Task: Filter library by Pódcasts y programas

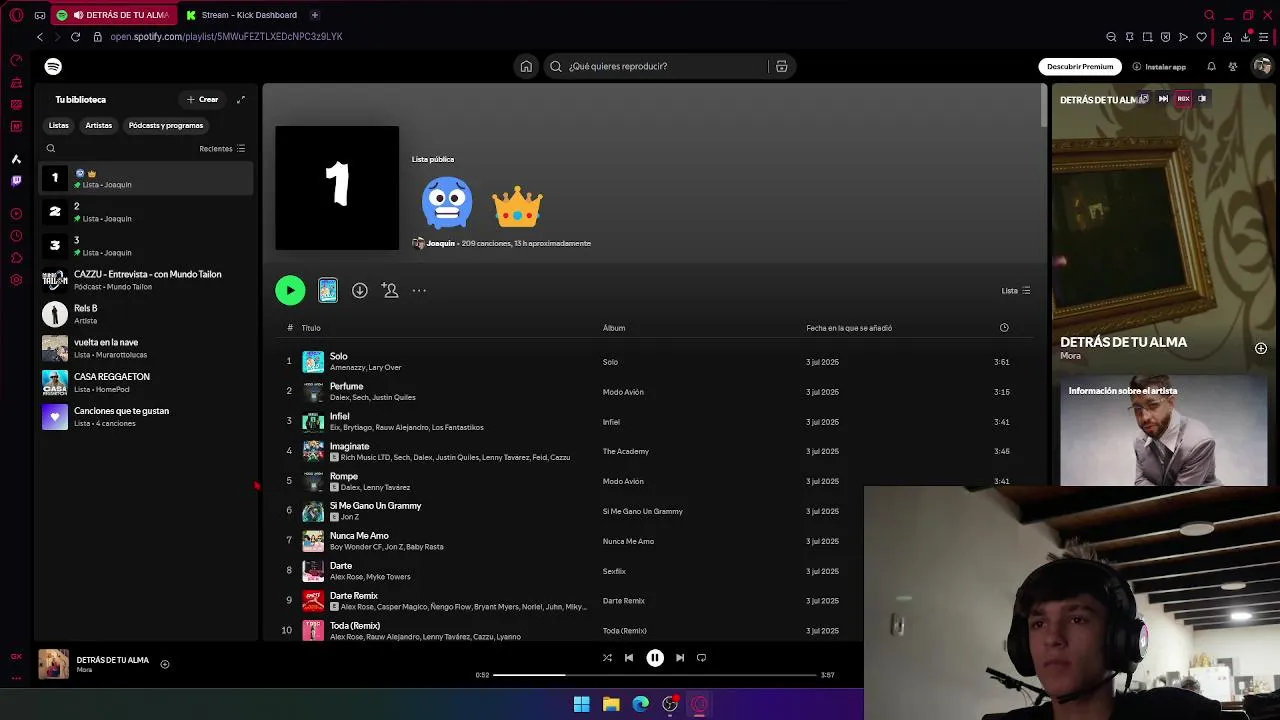Action: point(166,125)
